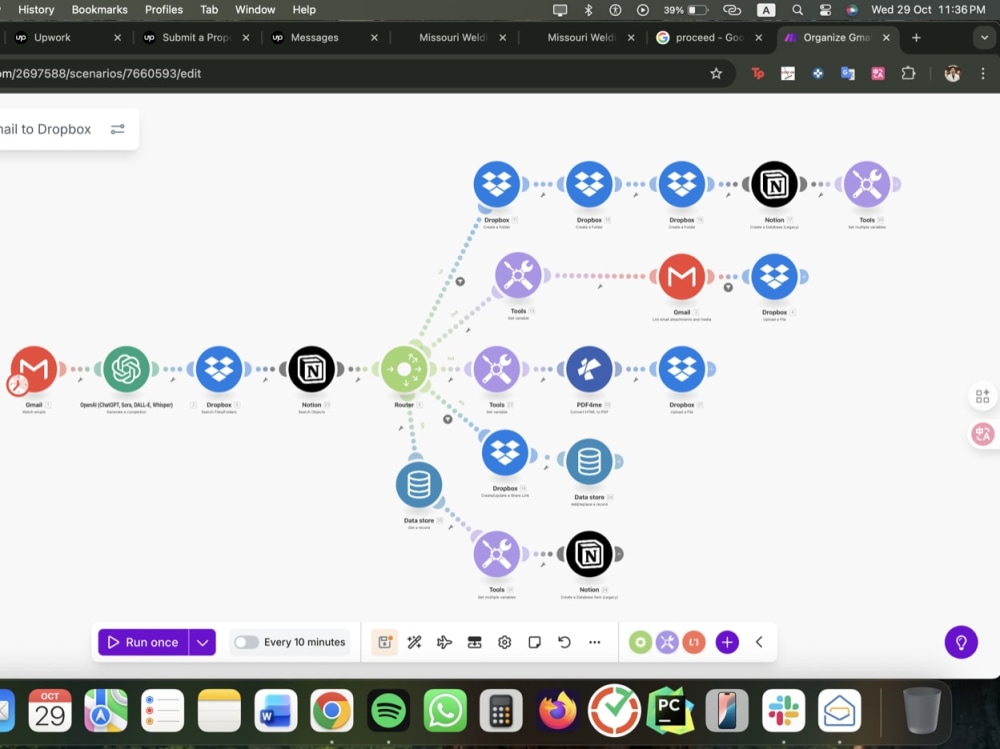Click the purple Tools favorite icon

667,642
